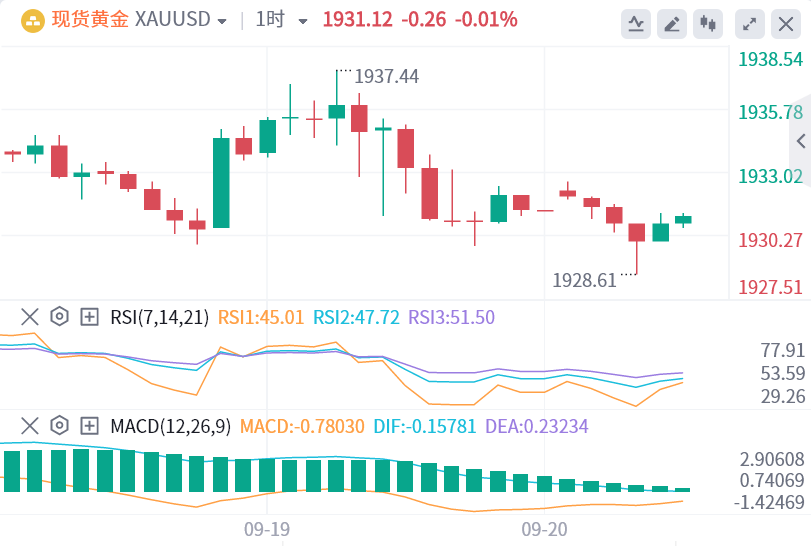Screen dimensions: 811x546
Task: Remove the MACD indicator panel
Action: (x=30, y=426)
